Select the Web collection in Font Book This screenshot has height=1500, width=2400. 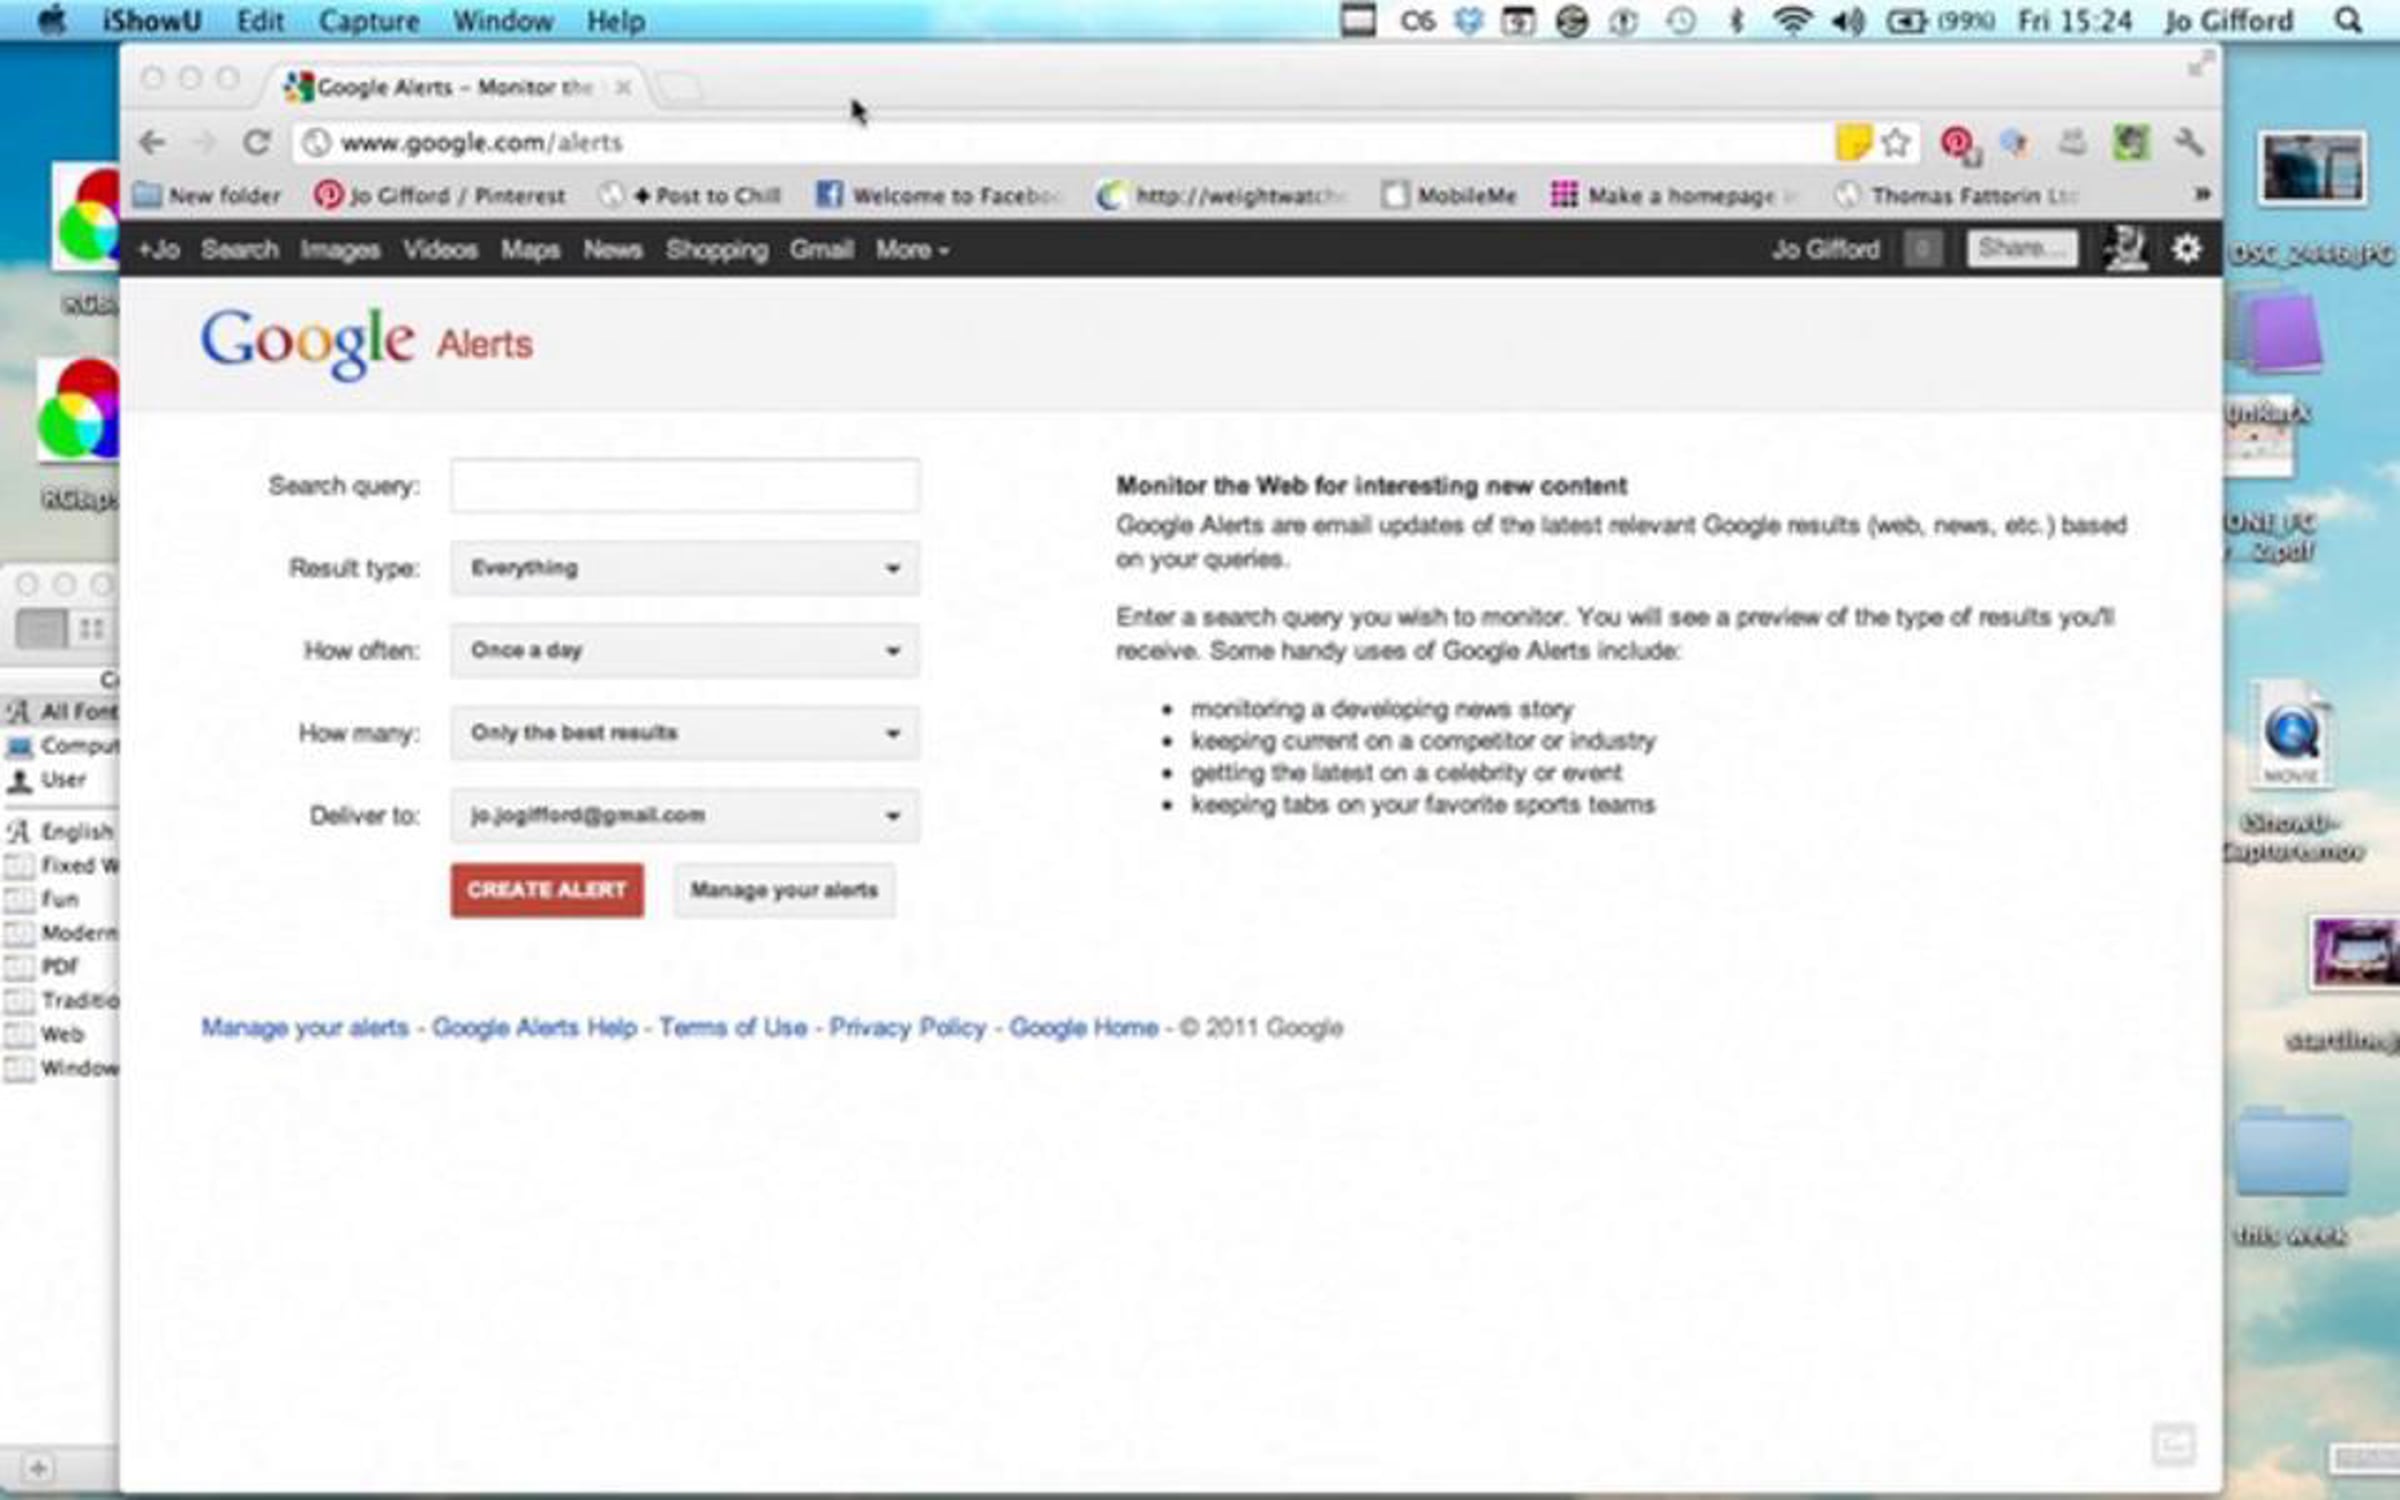coord(60,1035)
